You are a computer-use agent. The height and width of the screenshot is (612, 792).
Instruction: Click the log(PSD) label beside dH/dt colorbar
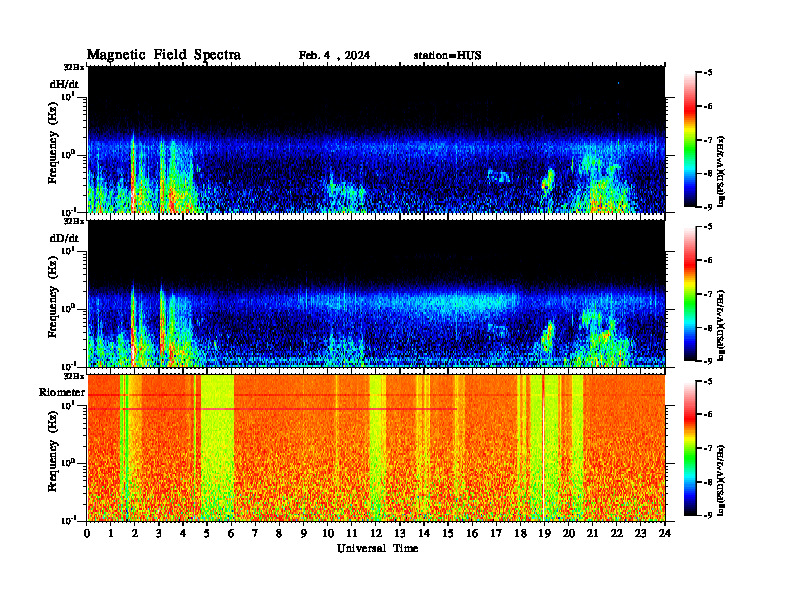tap(722, 171)
